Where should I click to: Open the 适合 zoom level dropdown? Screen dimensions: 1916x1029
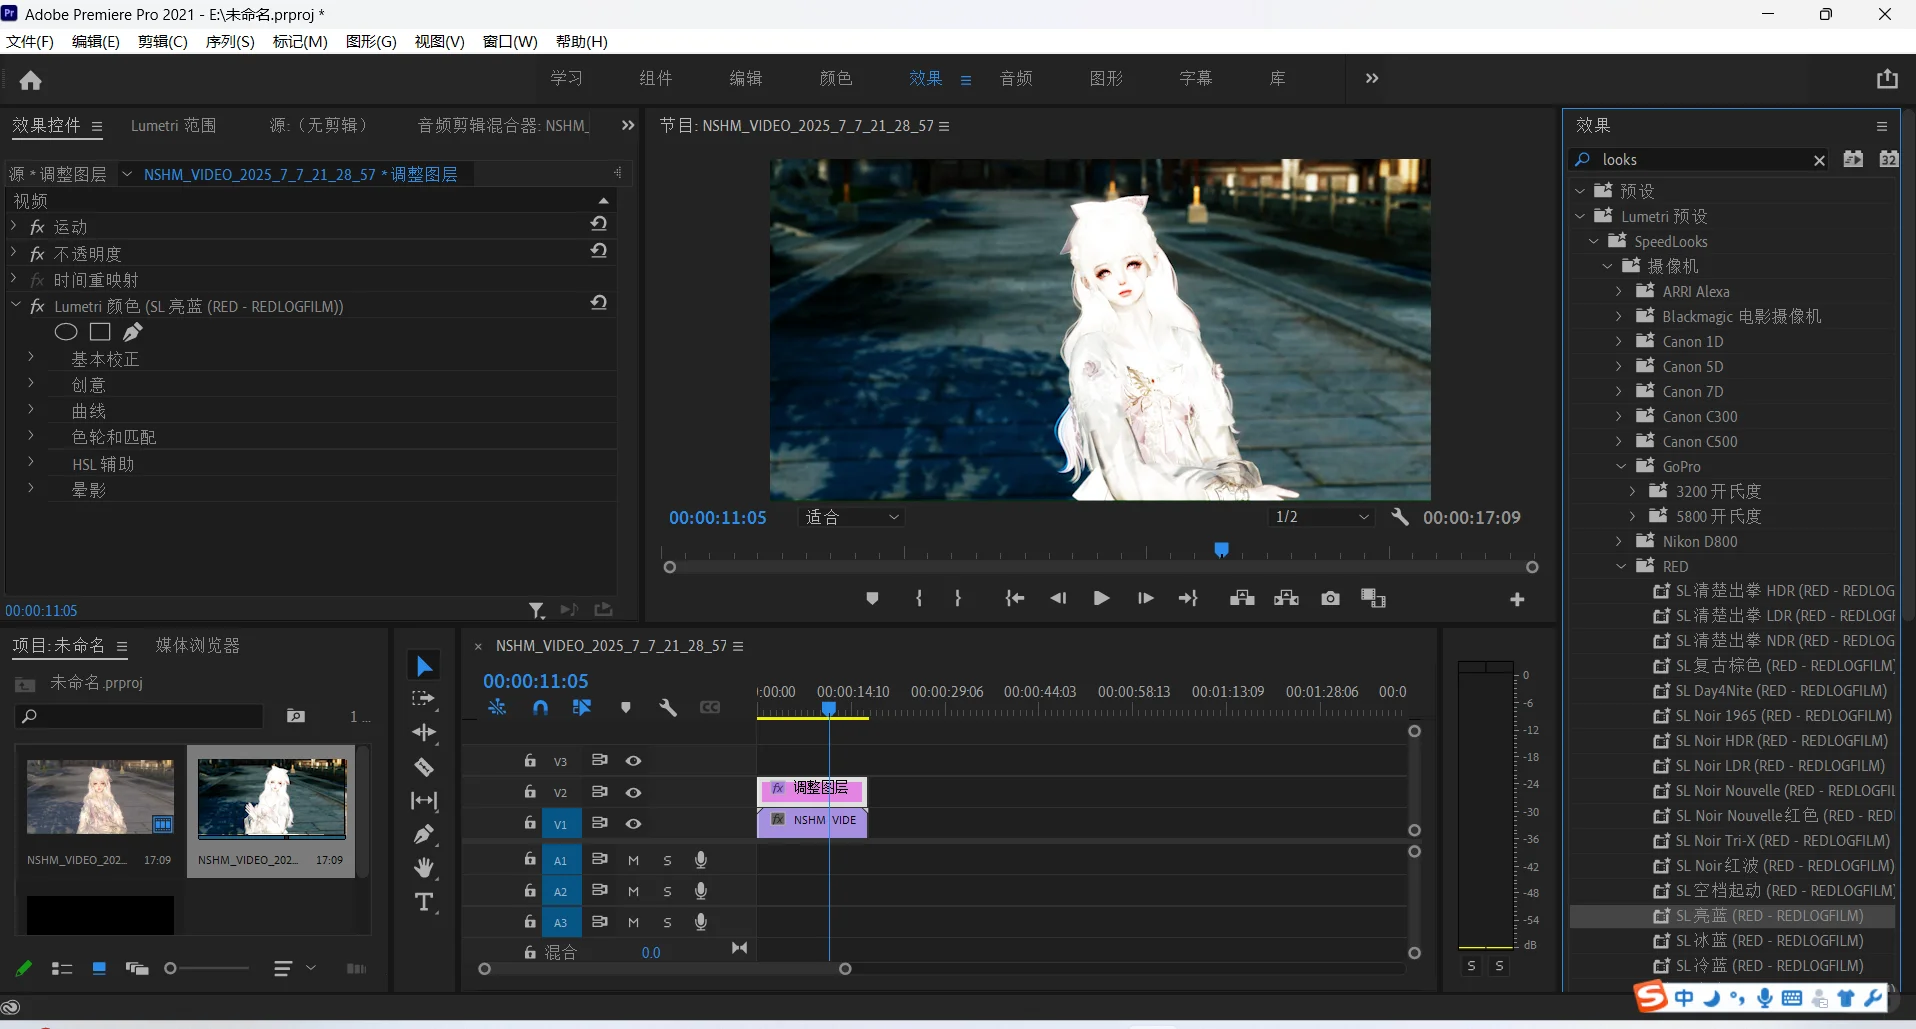852,517
